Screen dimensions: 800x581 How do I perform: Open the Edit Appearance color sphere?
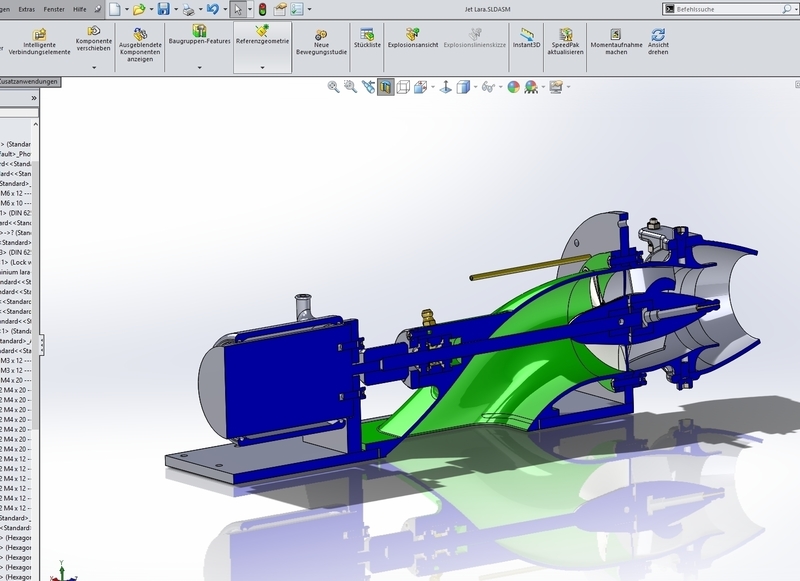512,89
